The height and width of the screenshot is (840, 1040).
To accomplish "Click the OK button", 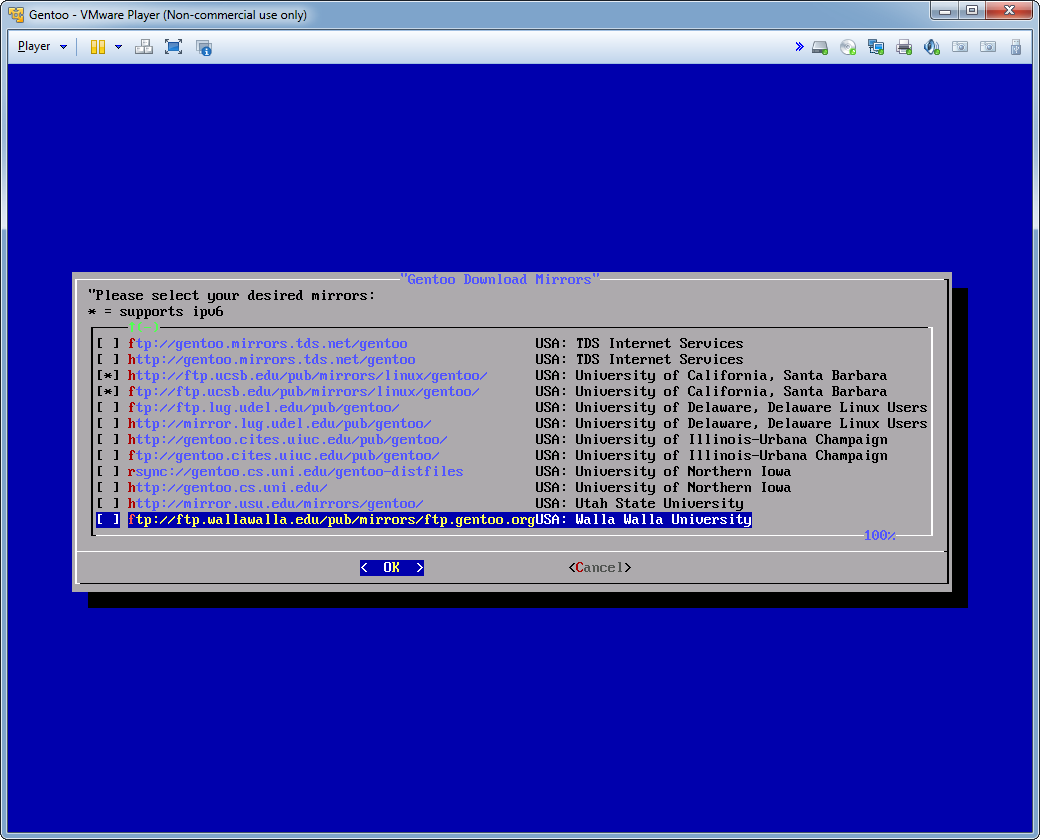I will 392,568.
